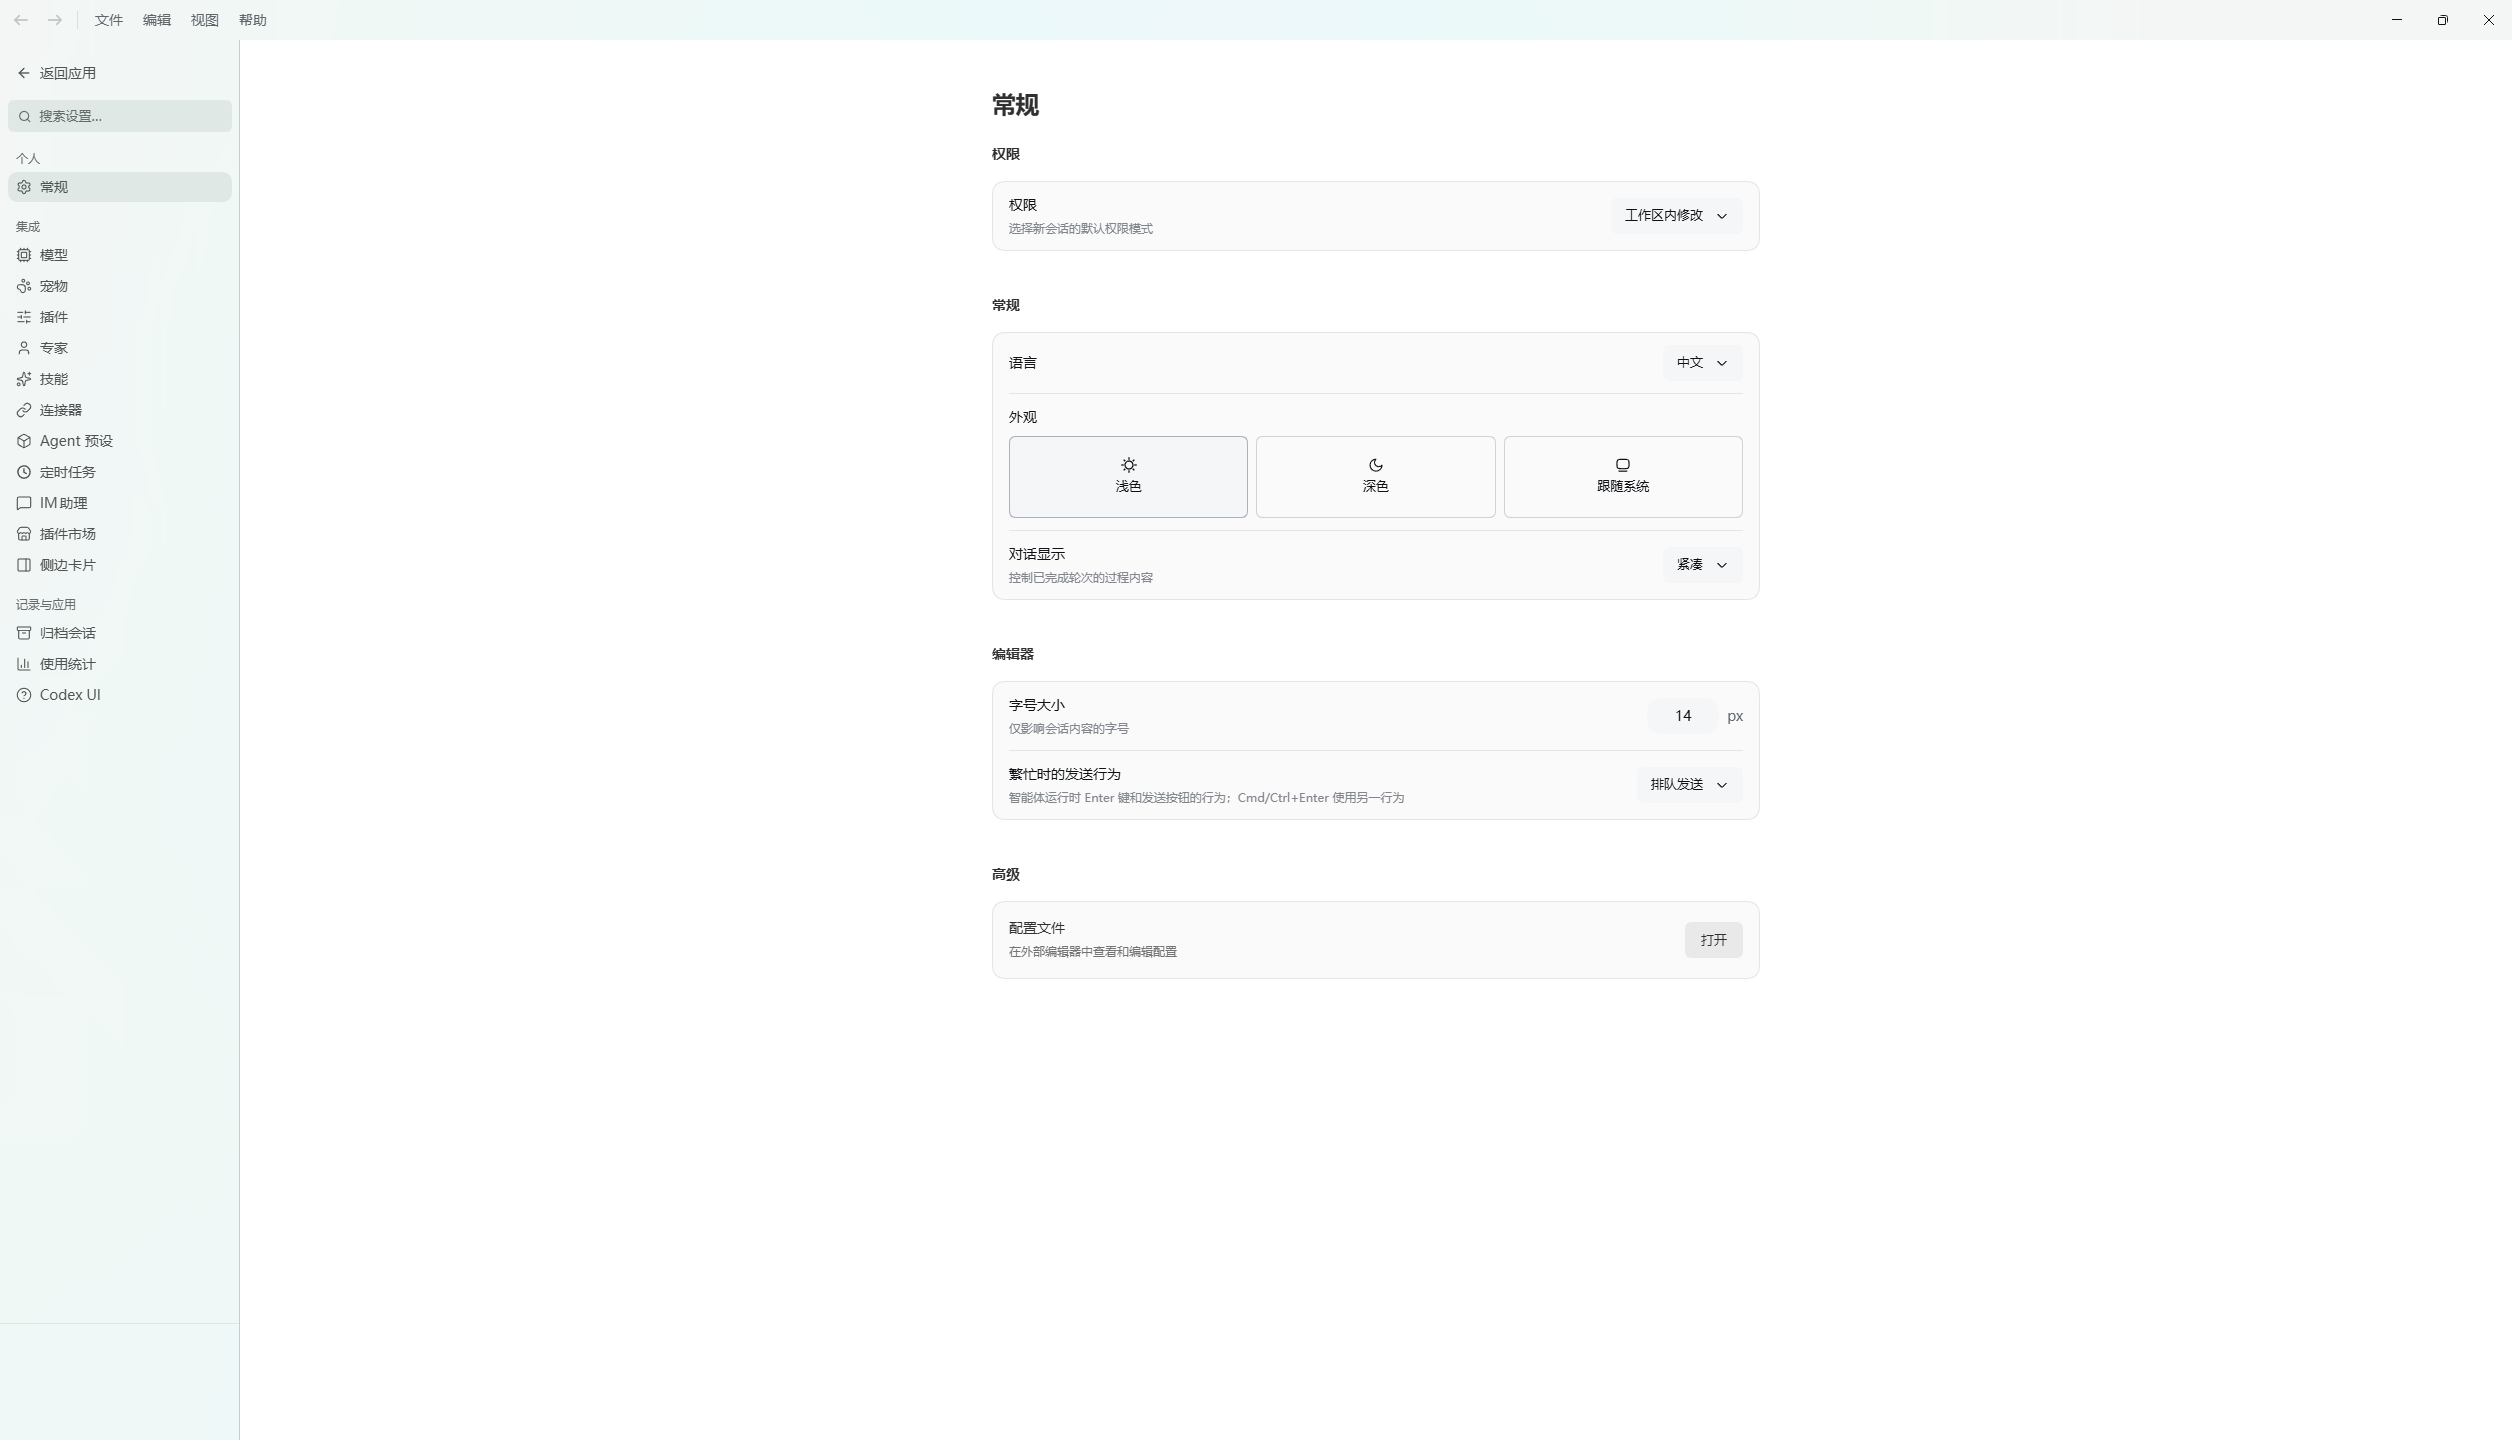The width and height of the screenshot is (2512, 1440).
Task: Open the 视图 menu
Action: 205,20
